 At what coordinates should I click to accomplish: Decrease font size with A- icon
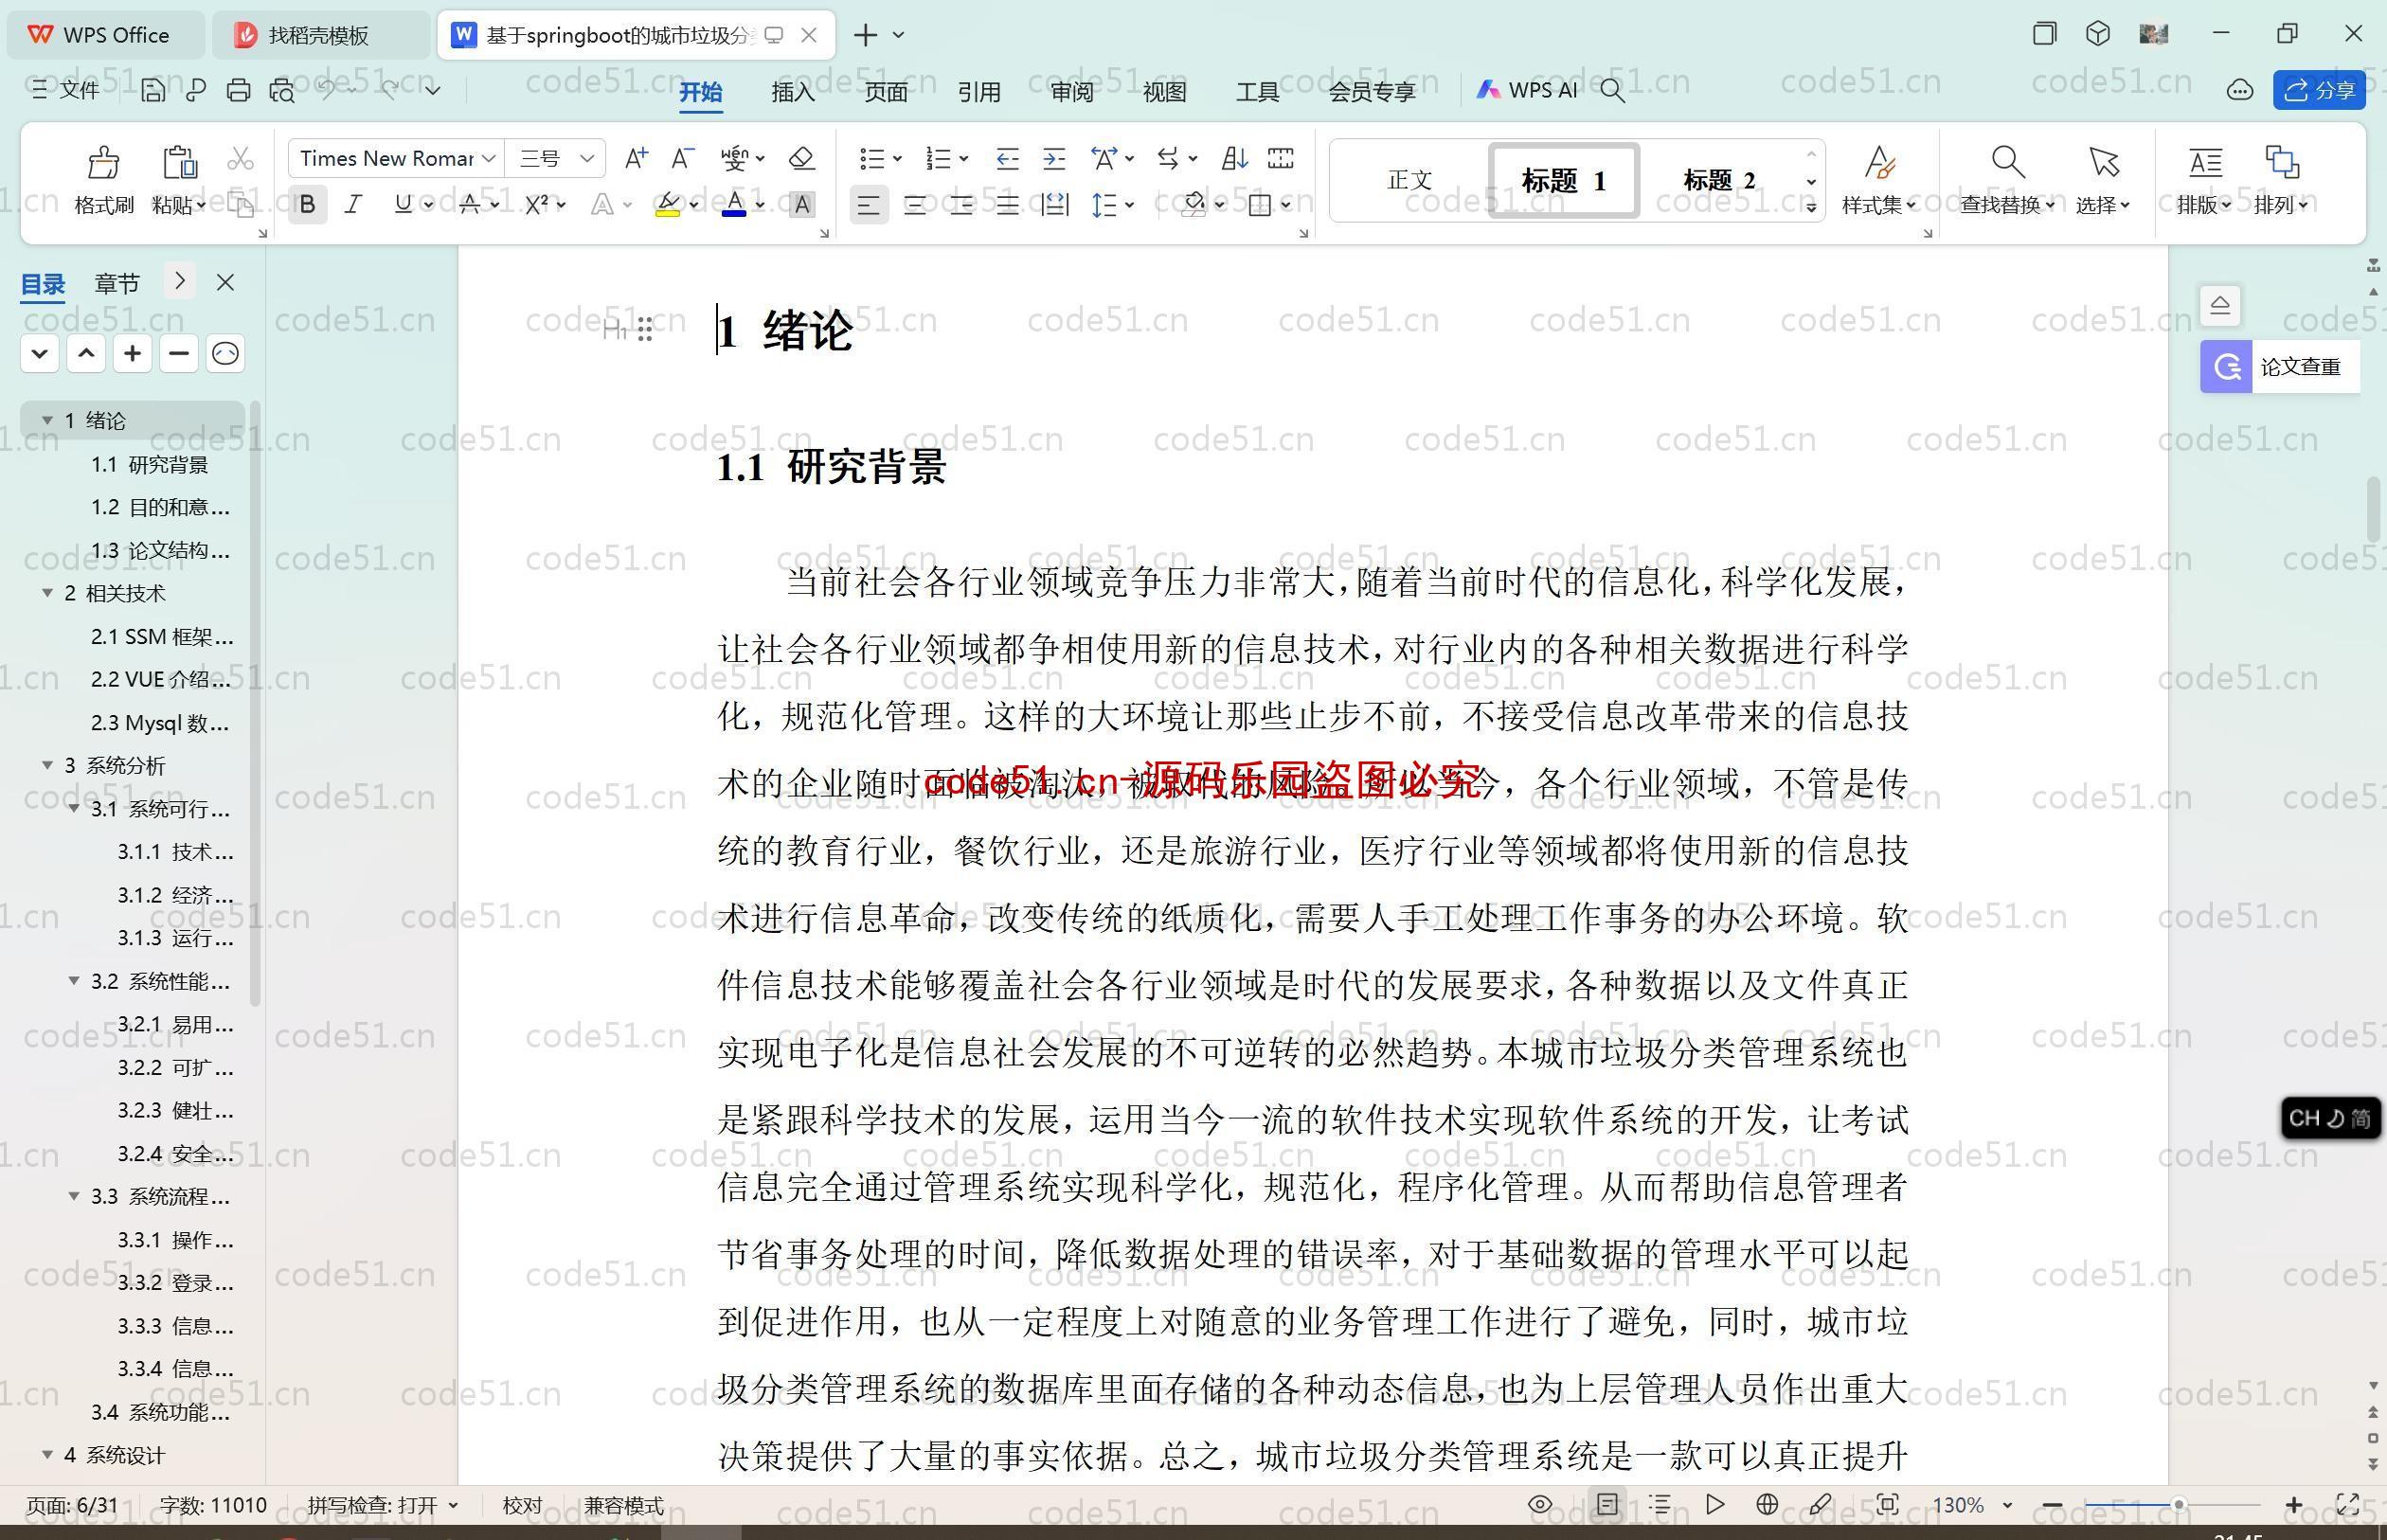point(682,158)
